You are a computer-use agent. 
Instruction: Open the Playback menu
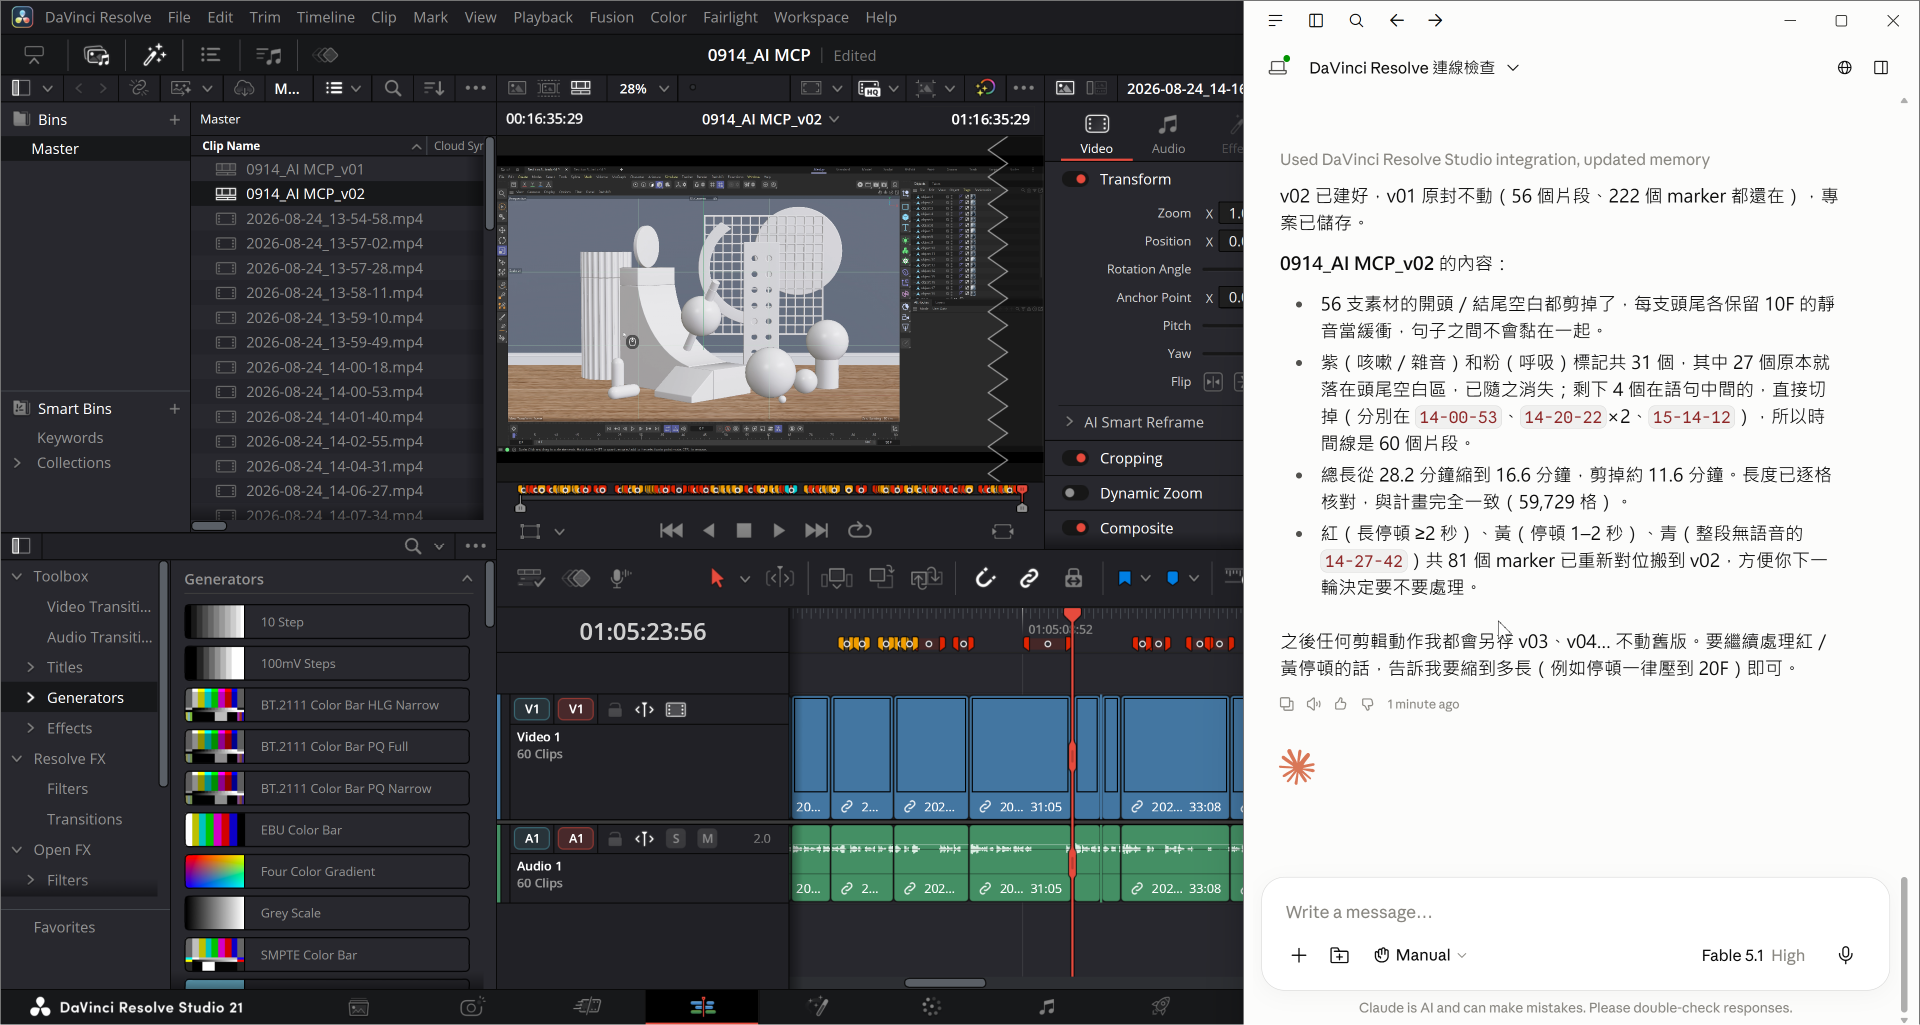tap(543, 17)
